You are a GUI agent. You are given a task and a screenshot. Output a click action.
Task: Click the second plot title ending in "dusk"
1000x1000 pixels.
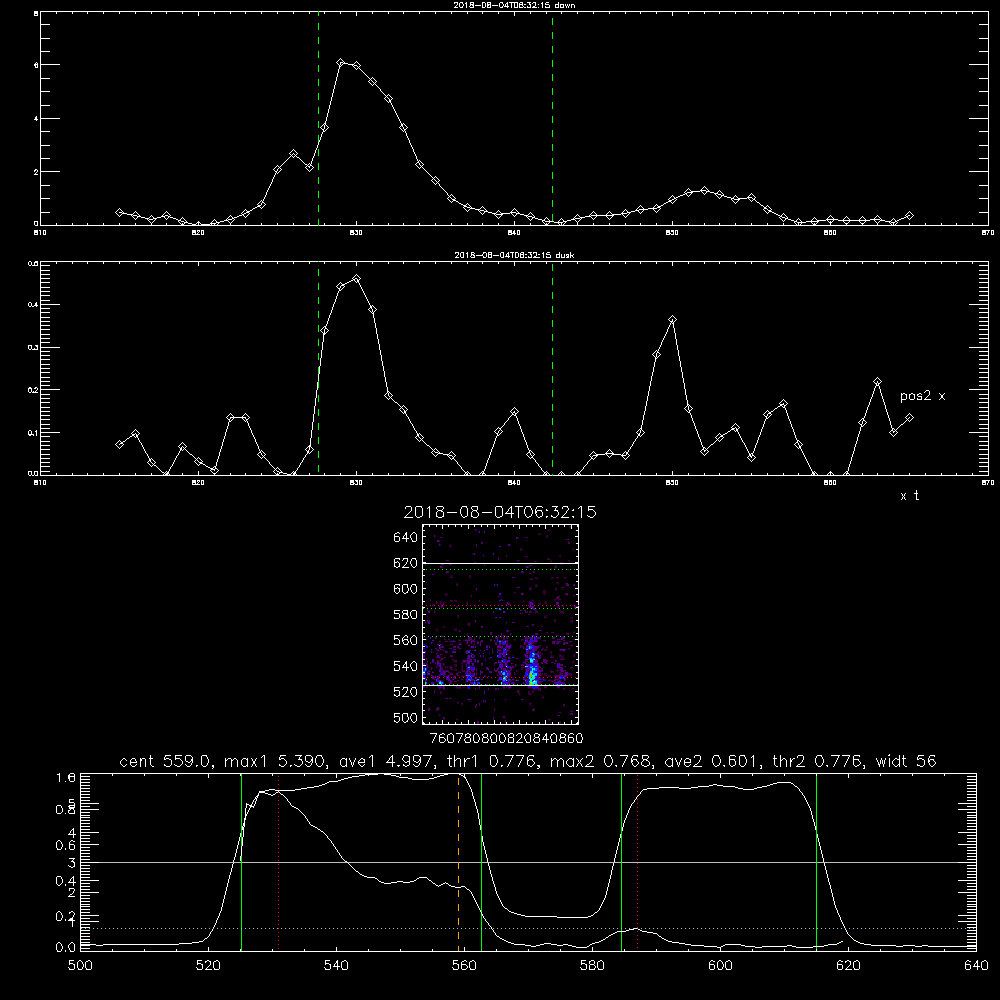[x=514, y=255]
